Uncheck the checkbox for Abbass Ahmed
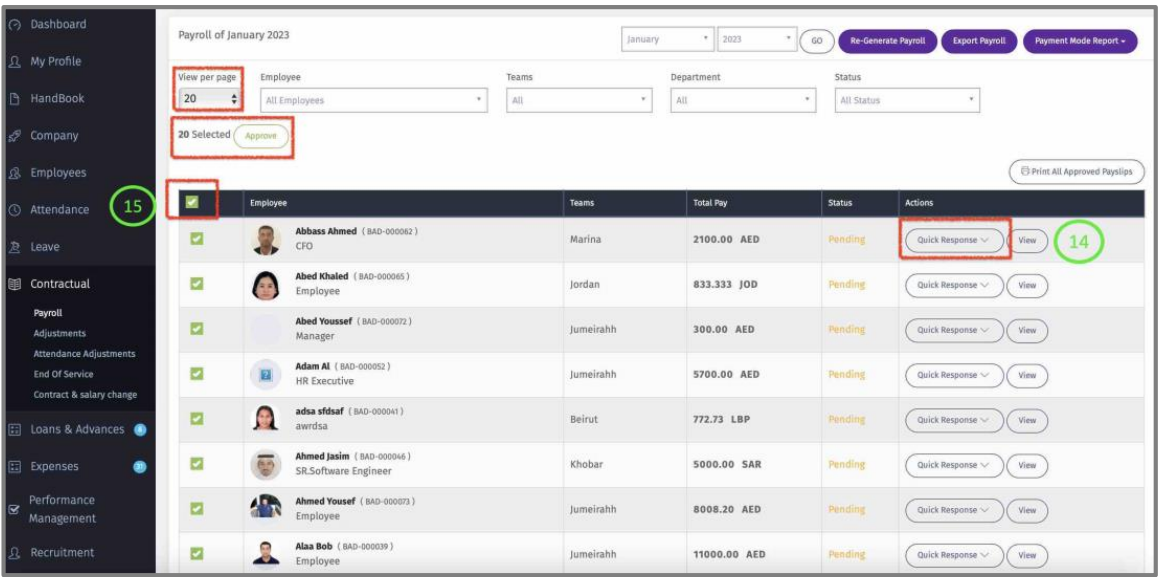This screenshot has height=577, width=1162. pyautogui.click(x=197, y=239)
